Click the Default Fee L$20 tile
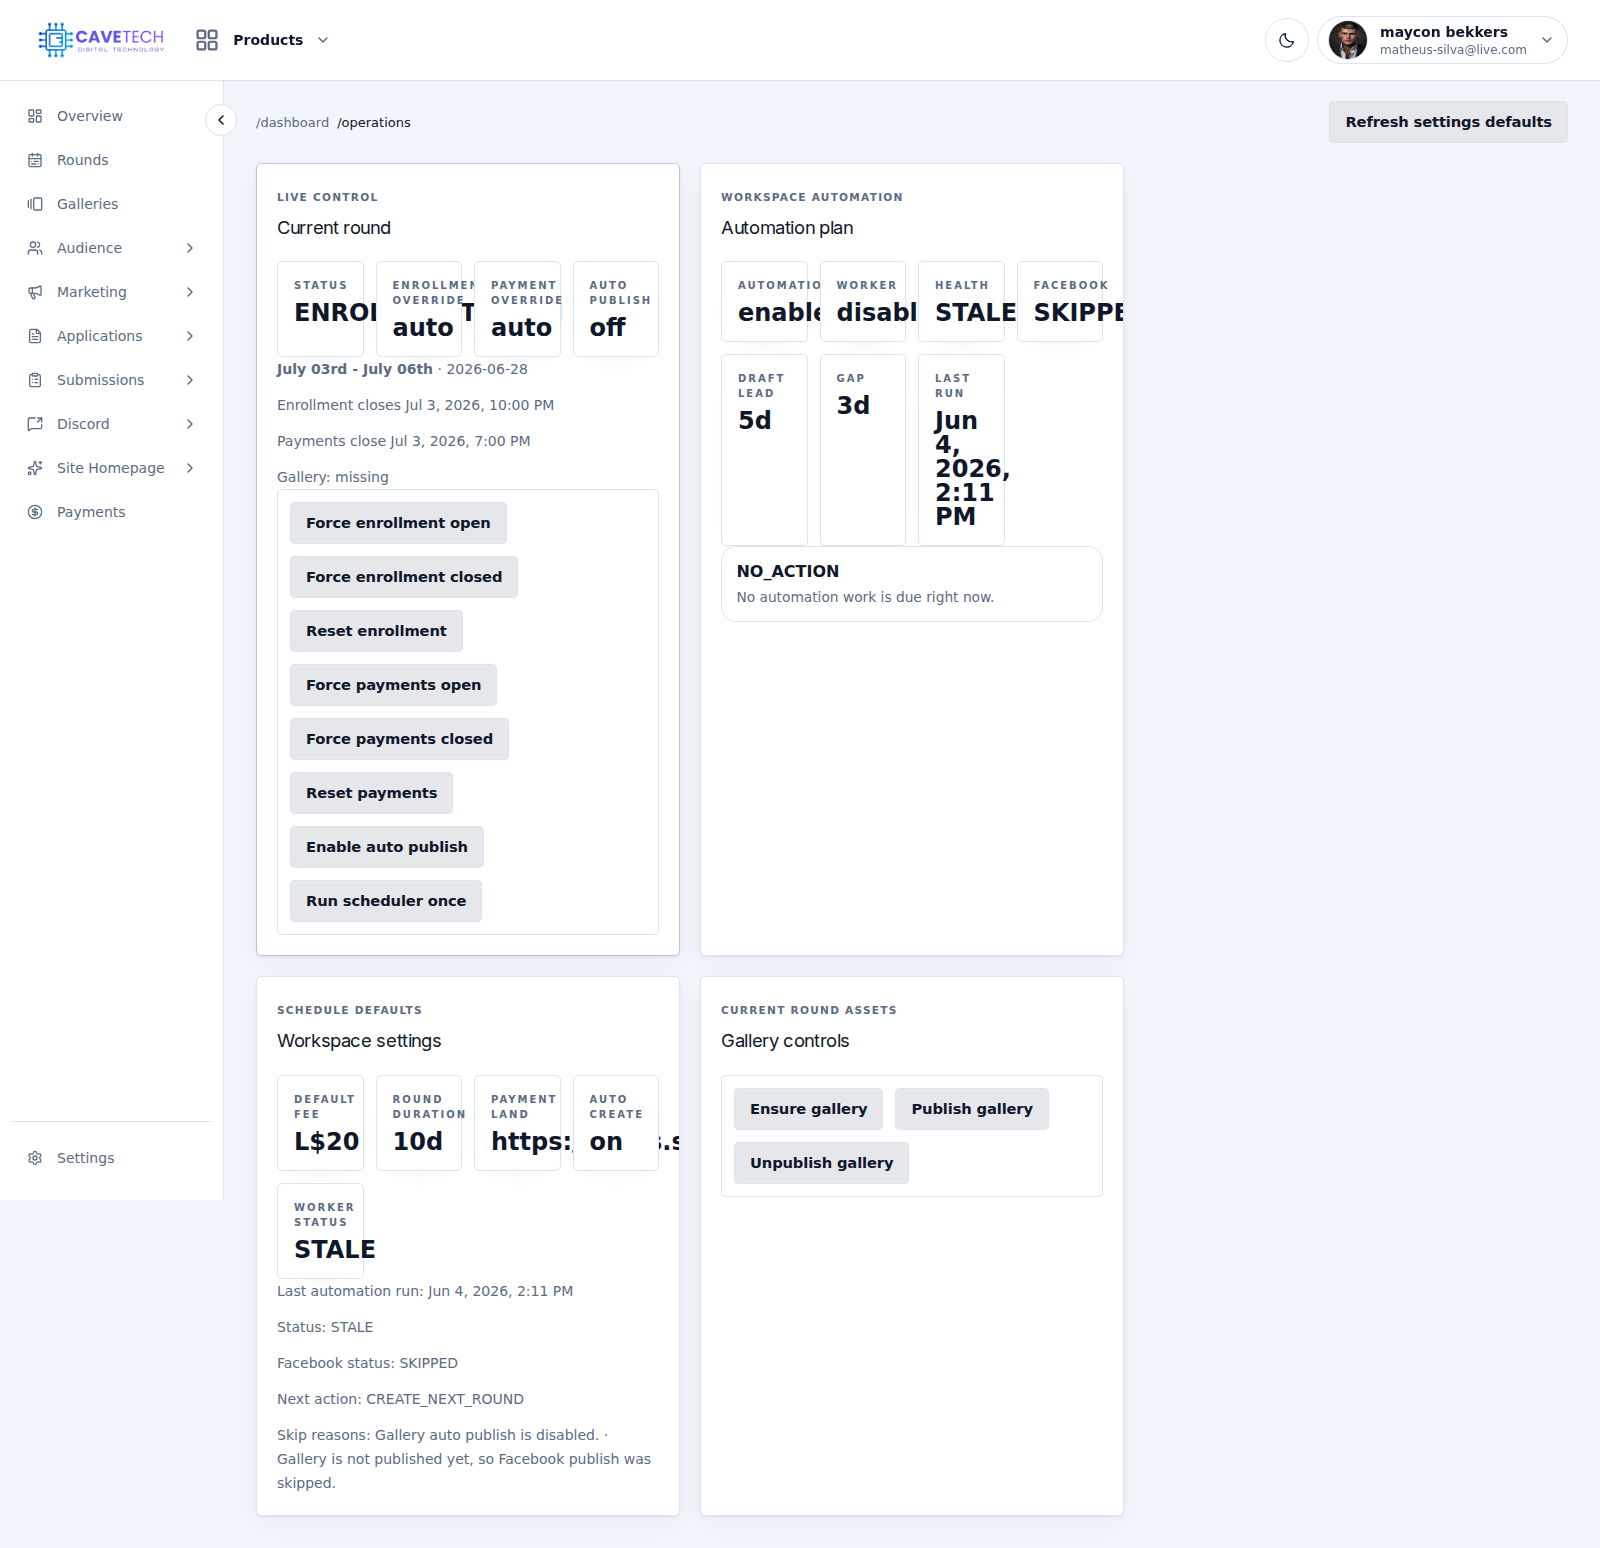The height and width of the screenshot is (1548, 1600). click(x=320, y=1123)
